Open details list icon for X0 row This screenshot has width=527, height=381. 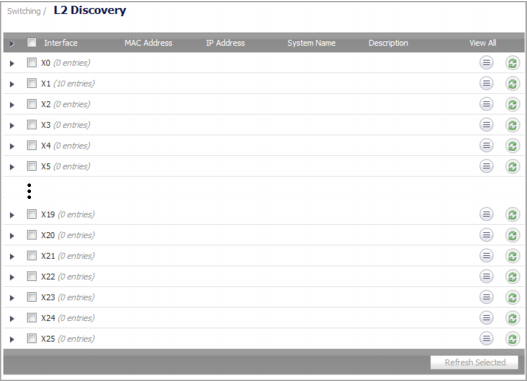click(486, 63)
